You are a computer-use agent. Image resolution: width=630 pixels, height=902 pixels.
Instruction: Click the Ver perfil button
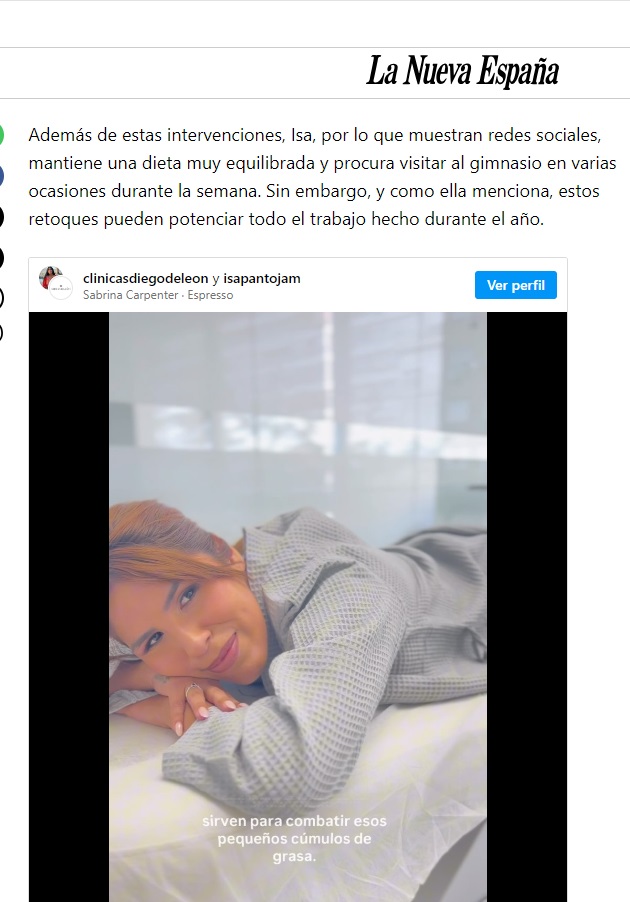coord(516,285)
